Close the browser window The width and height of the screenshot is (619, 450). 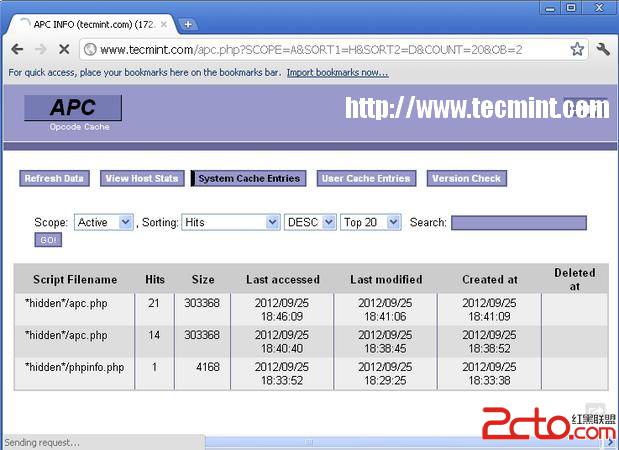pyautogui.click(x=599, y=8)
